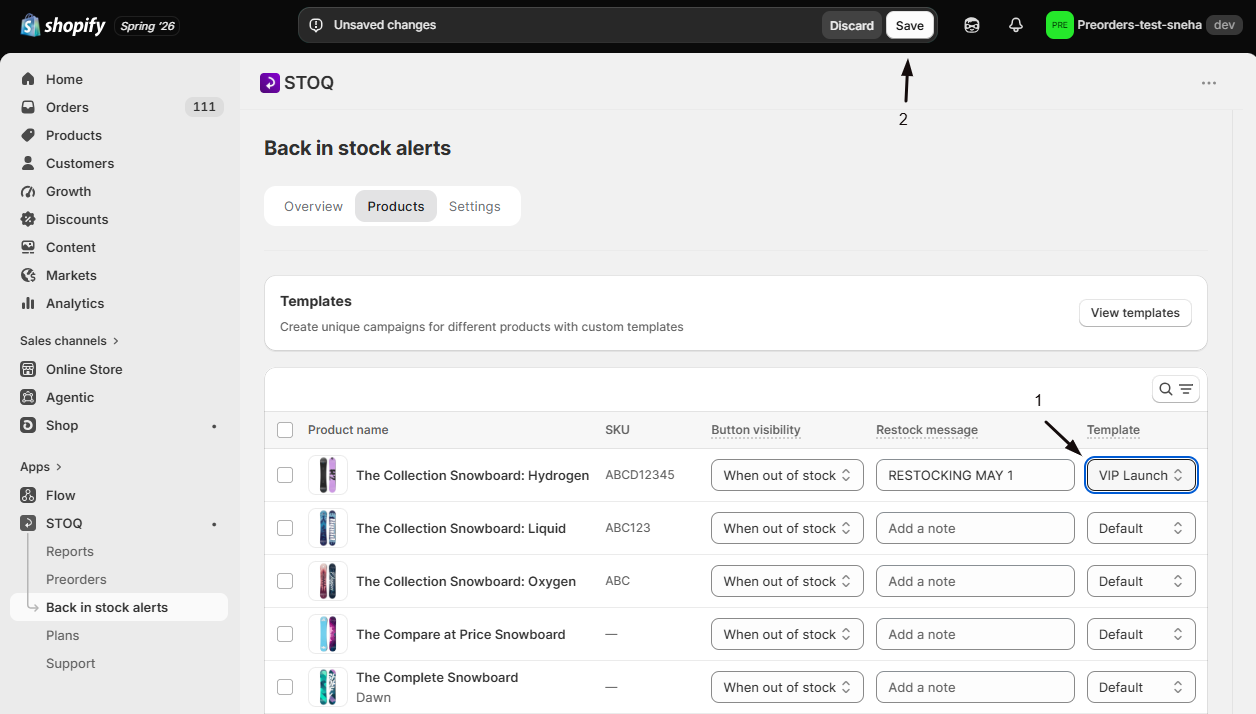
Task: Open Hydrogen button visibility dropdown
Action: click(x=787, y=475)
